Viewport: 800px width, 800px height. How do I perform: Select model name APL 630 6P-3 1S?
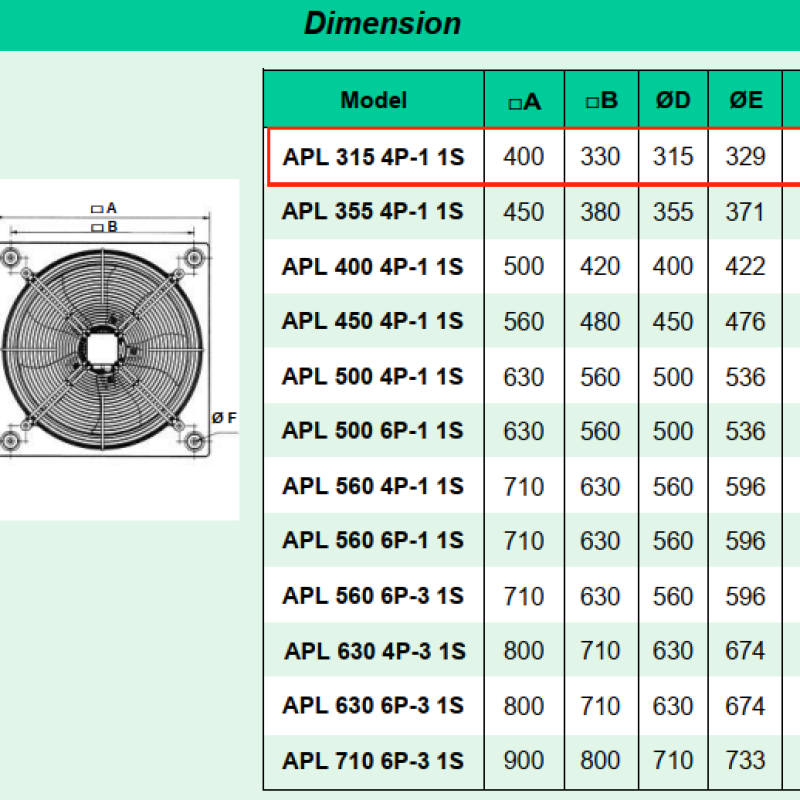pos(372,706)
